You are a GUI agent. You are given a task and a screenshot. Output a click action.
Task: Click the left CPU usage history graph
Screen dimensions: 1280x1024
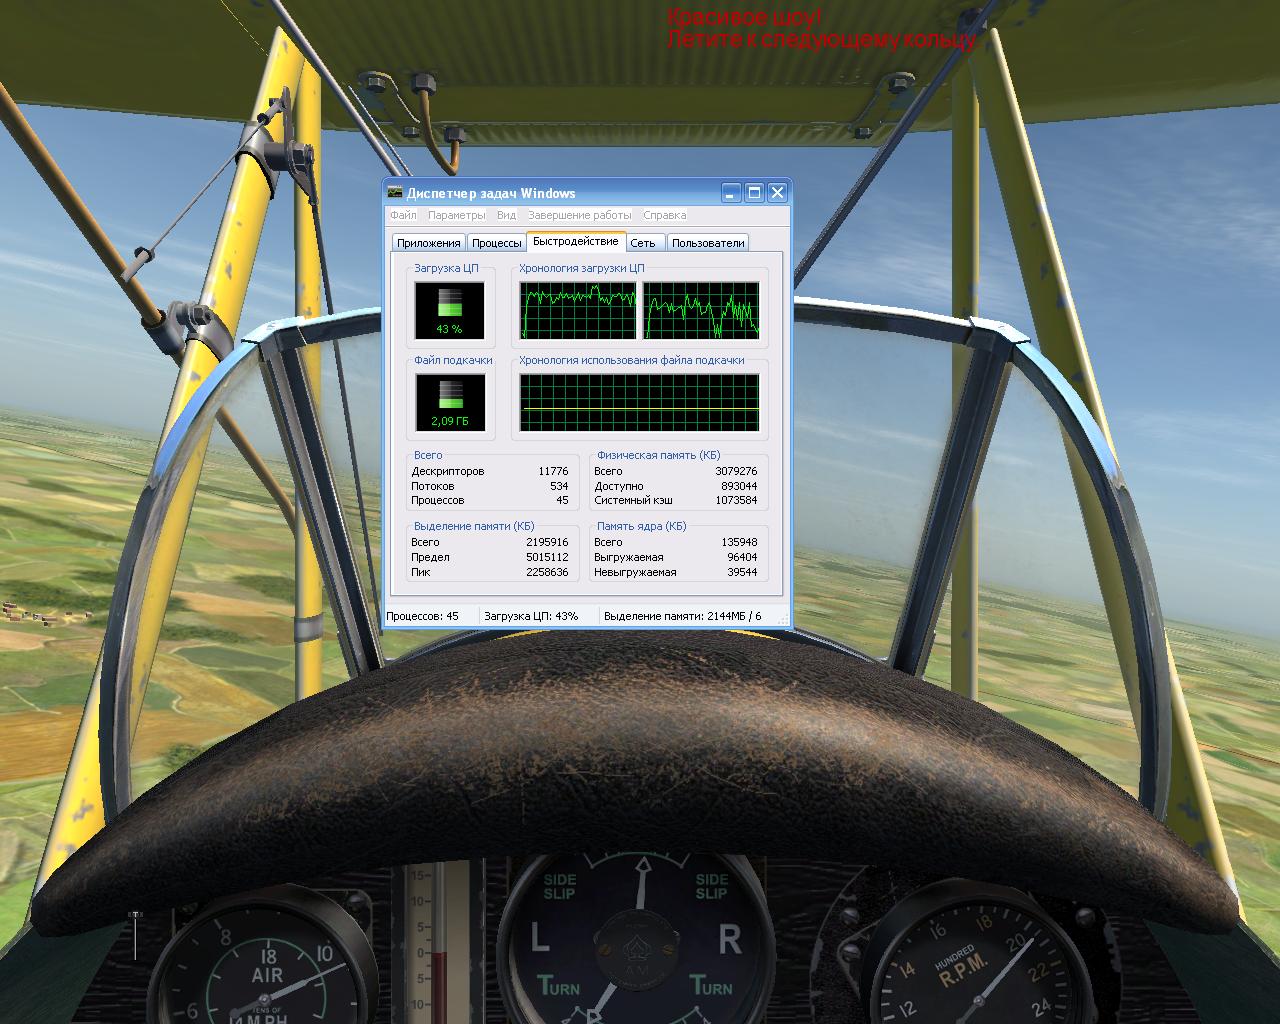coord(578,310)
